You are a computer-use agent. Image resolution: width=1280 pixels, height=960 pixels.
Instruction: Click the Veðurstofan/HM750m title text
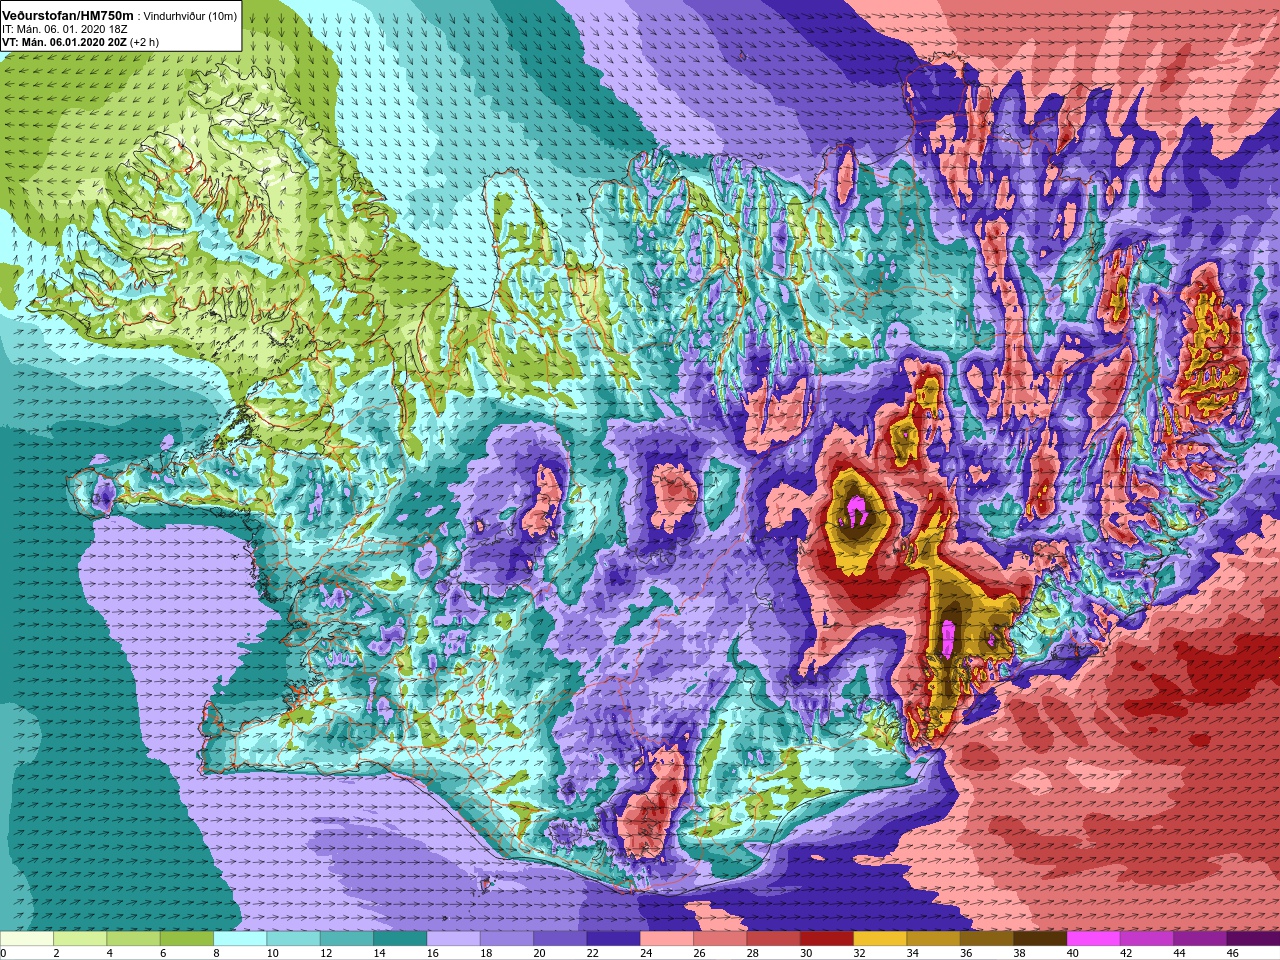pos(69,15)
